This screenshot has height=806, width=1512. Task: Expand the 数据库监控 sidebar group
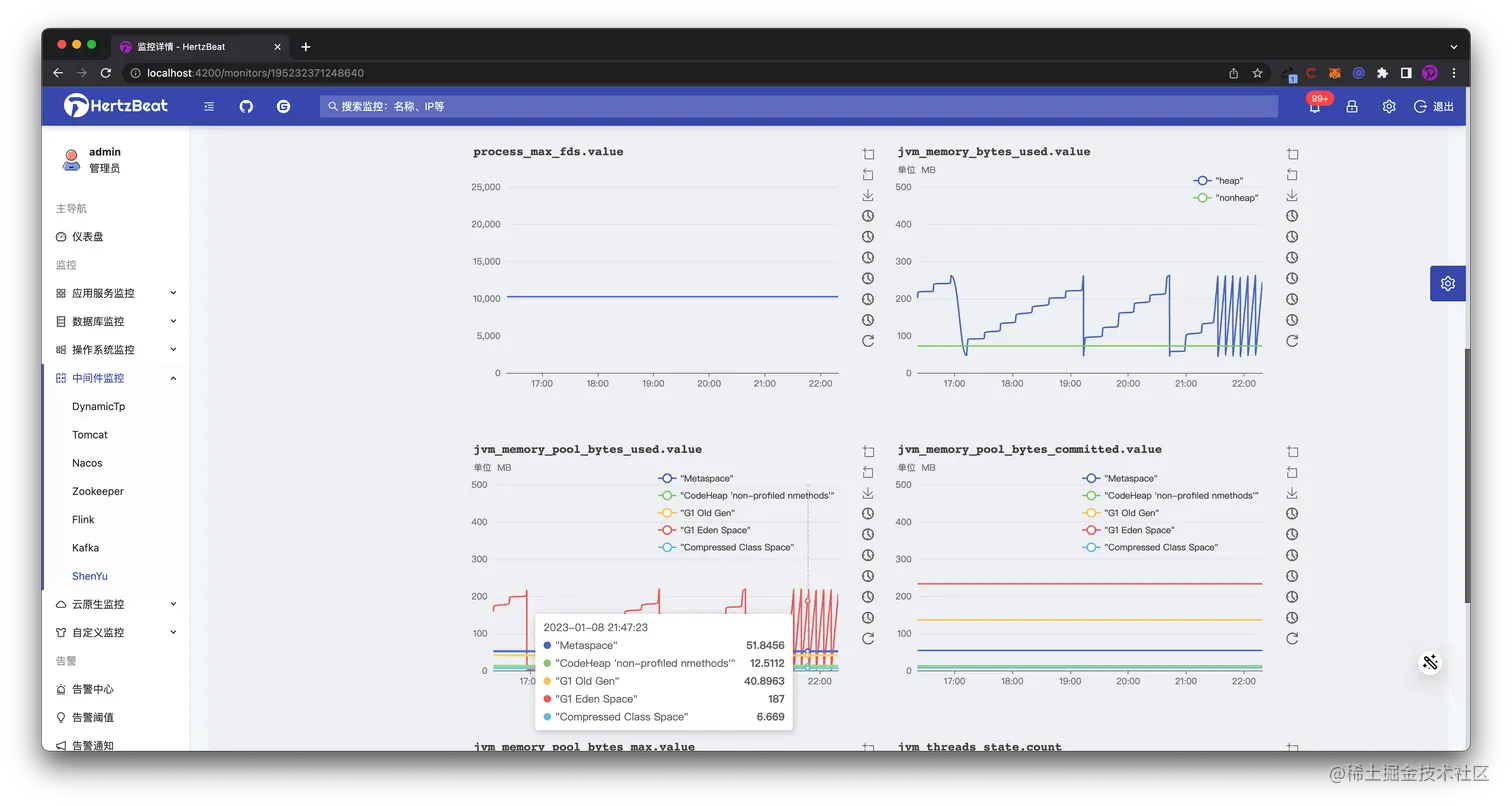click(116, 321)
